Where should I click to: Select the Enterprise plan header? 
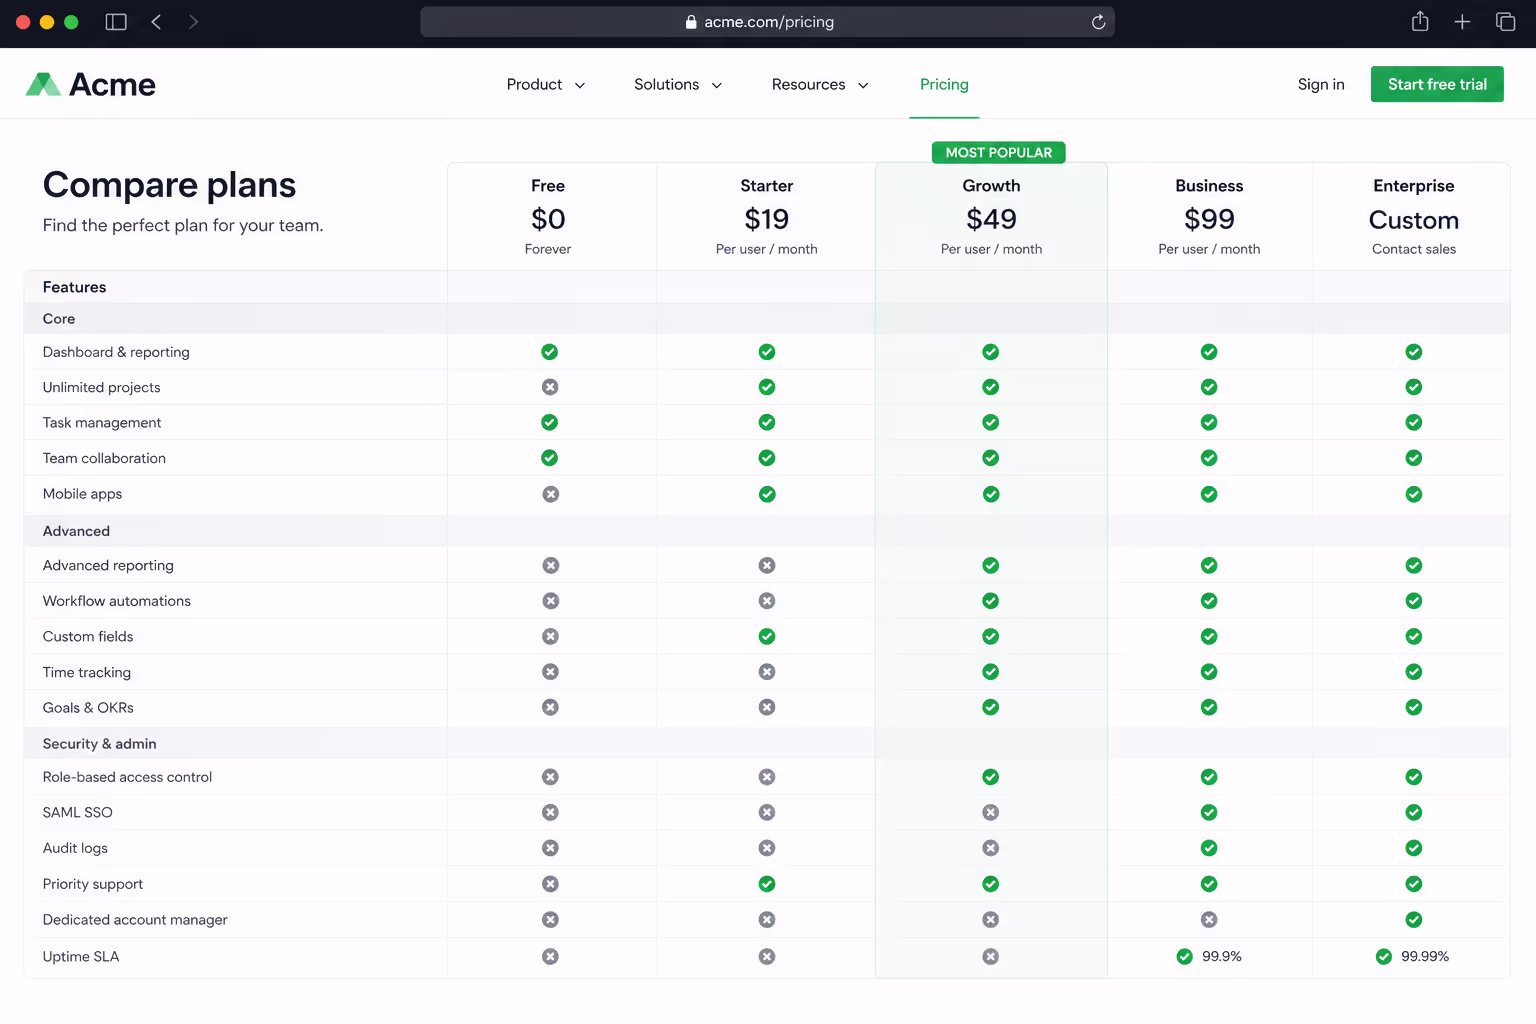[x=1414, y=186]
